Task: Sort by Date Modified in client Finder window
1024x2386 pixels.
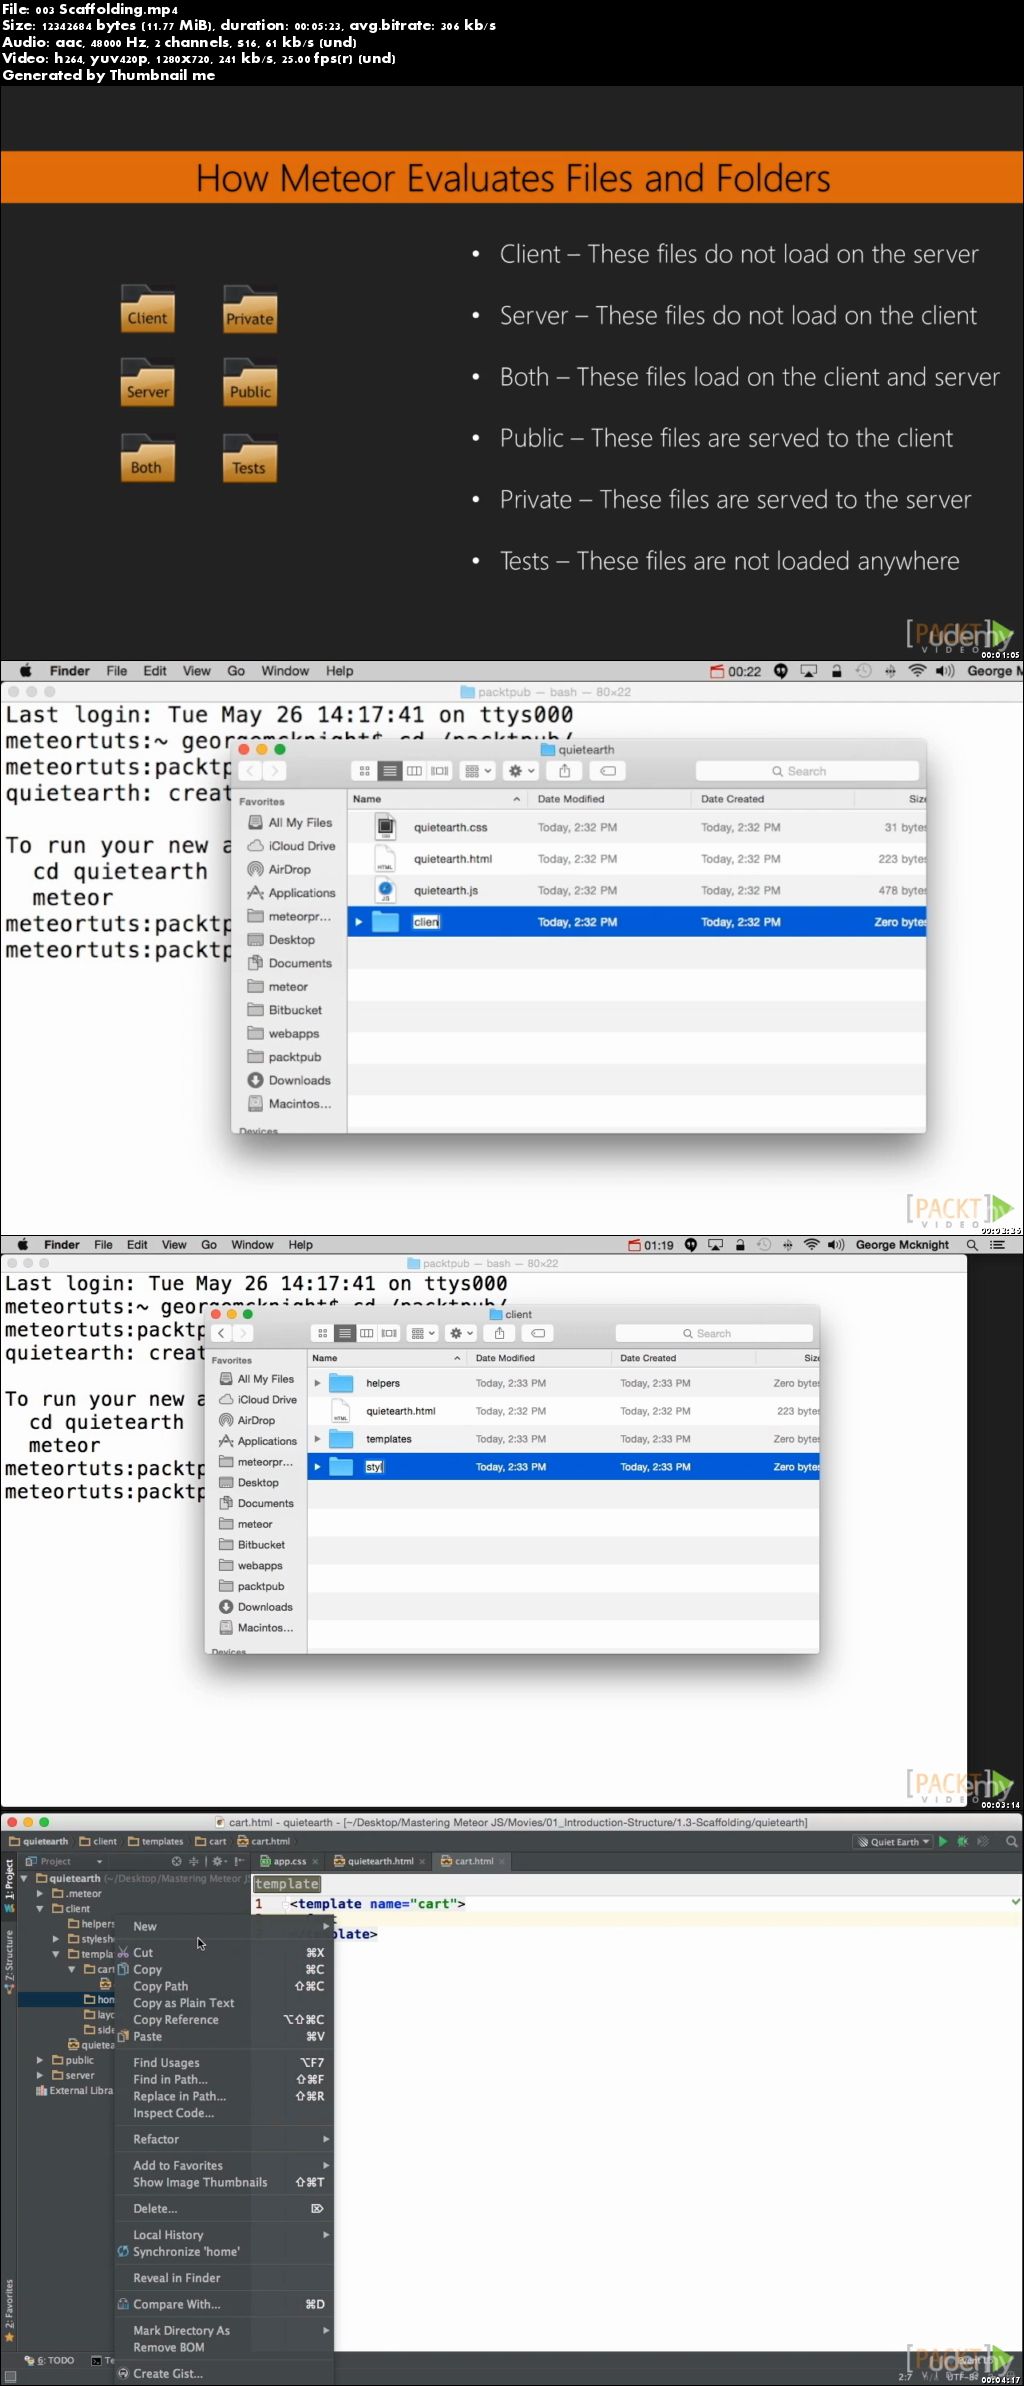Action: pos(537,1358)
